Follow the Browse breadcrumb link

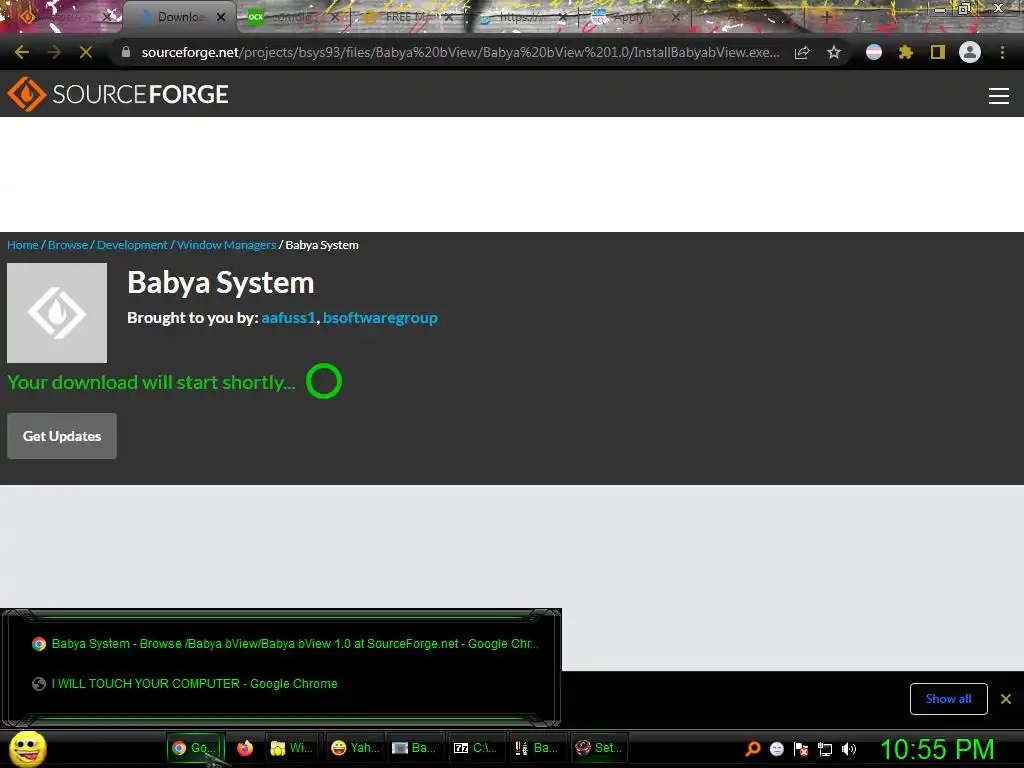tap(68, 245)
